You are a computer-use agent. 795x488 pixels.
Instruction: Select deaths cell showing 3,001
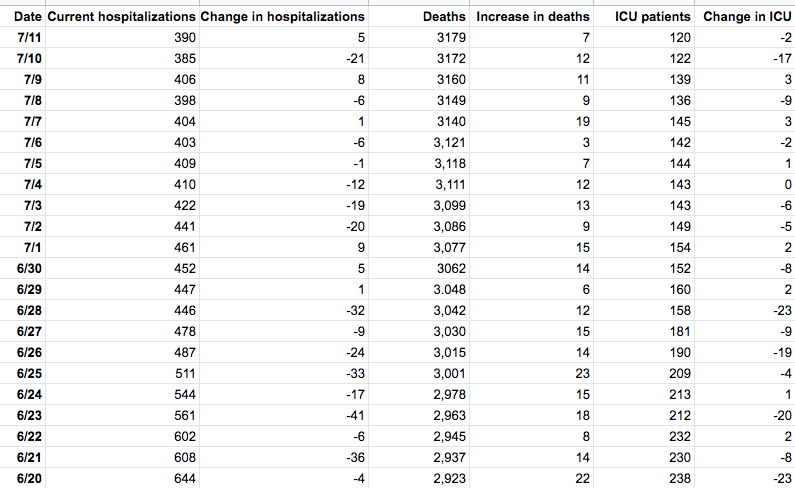[x=441, y=374]
